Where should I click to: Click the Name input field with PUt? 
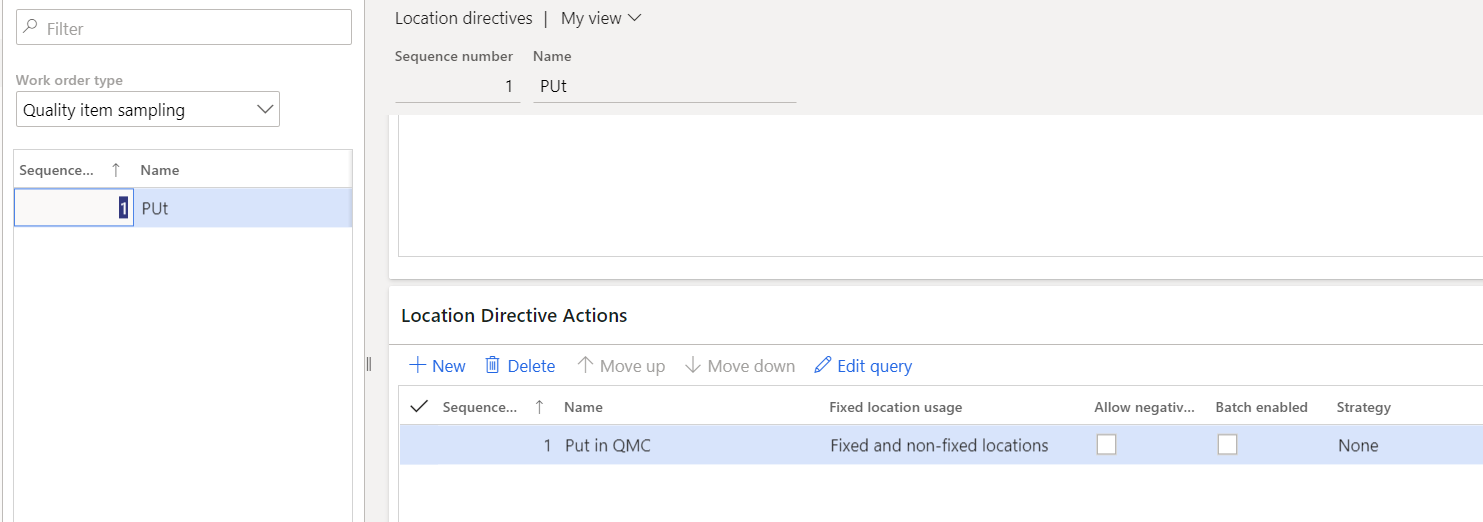[664, 87]
